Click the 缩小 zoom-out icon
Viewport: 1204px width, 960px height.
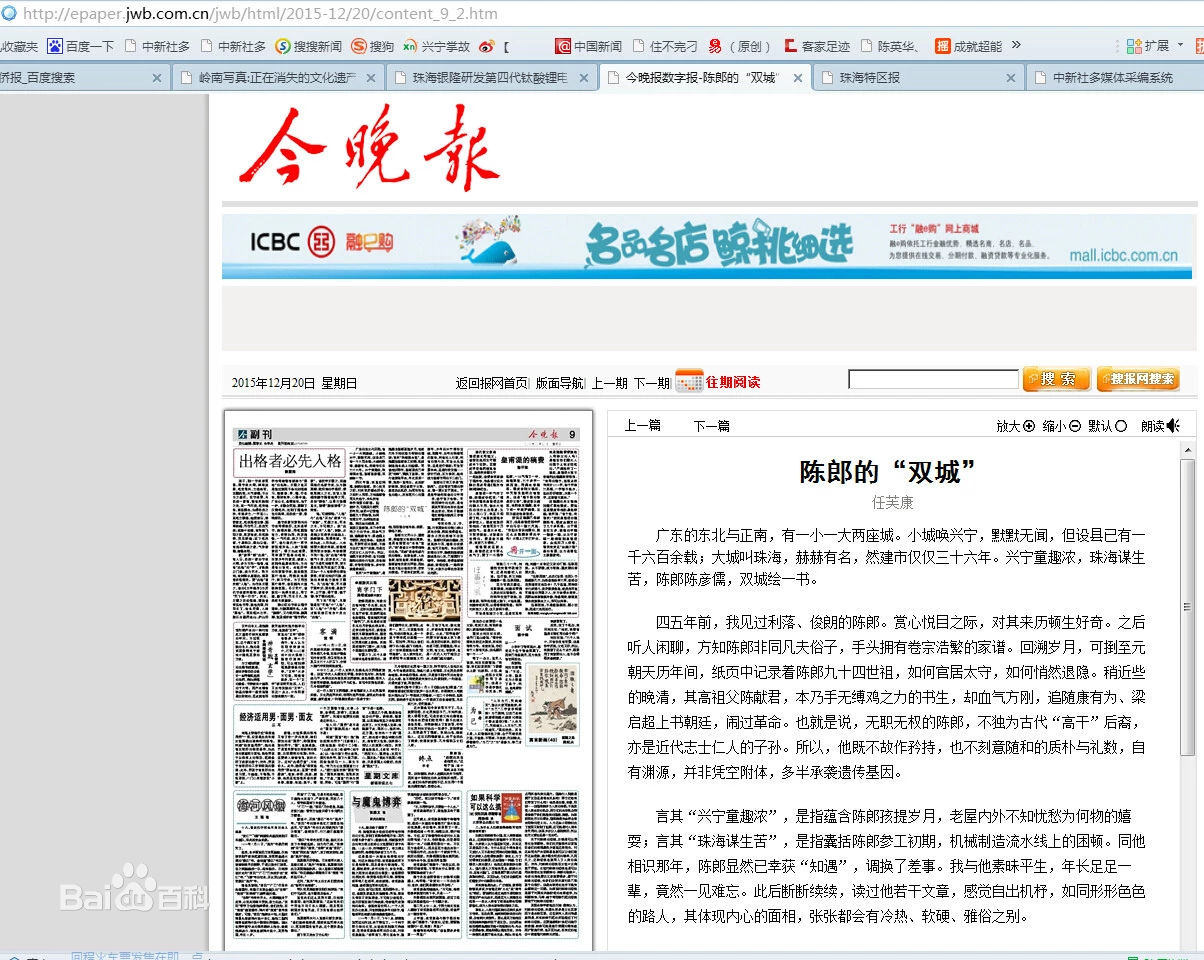point(1075,426)
